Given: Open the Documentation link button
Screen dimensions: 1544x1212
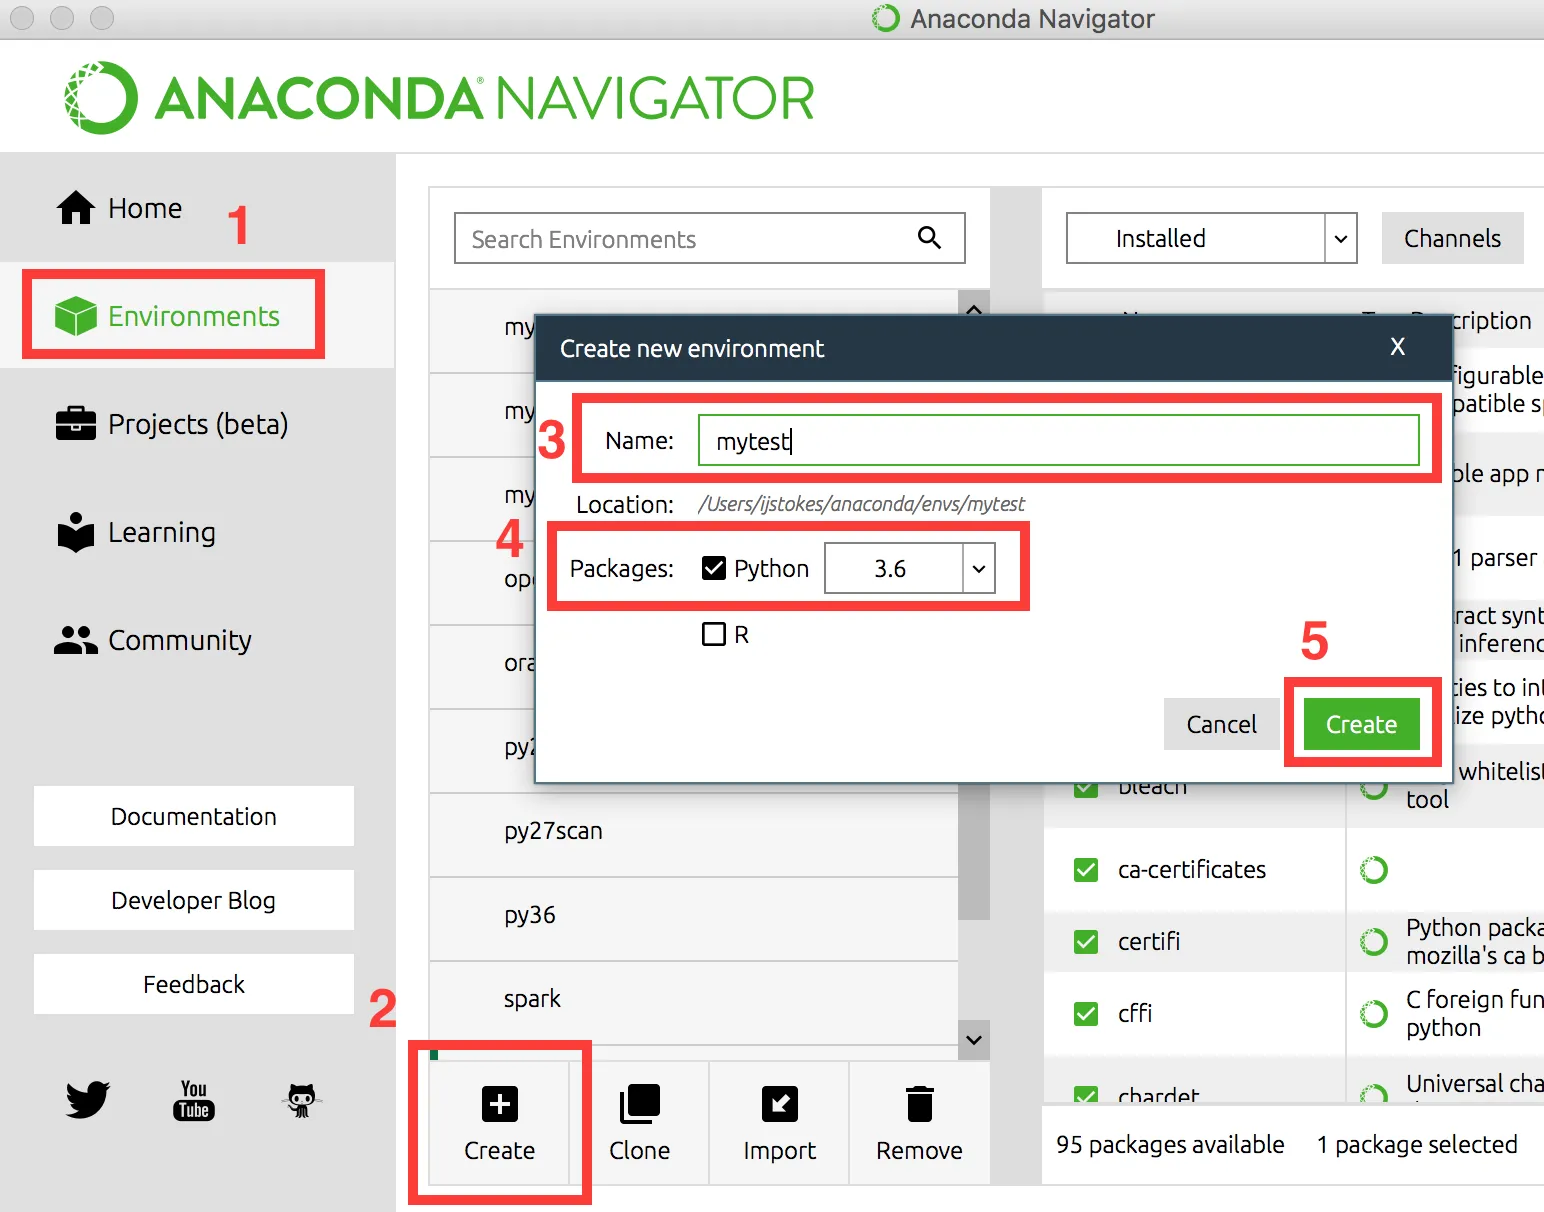Looking at the screenshot, I should tap(194, 816).
